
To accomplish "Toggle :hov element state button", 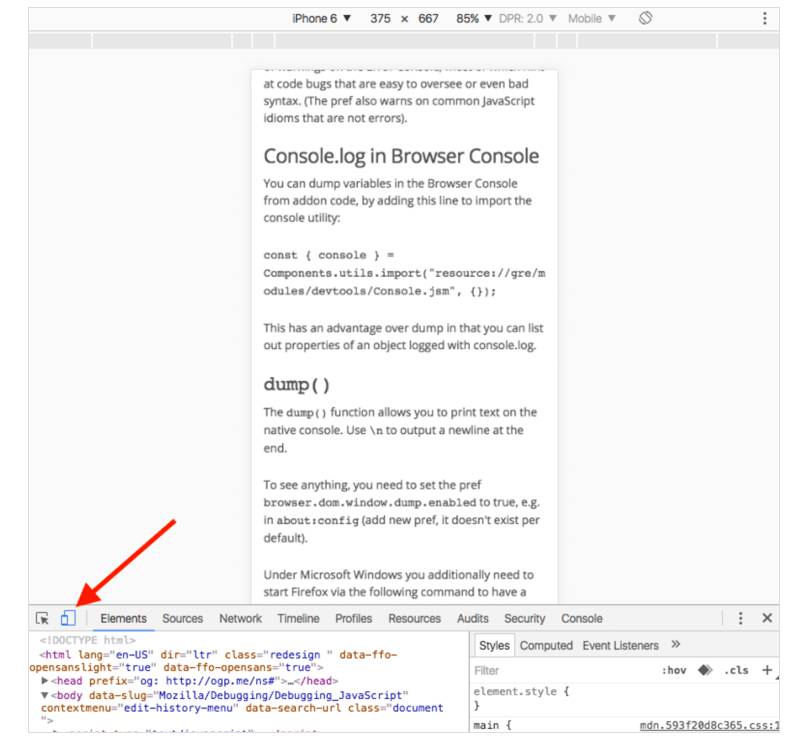I will tap(674, 670).
